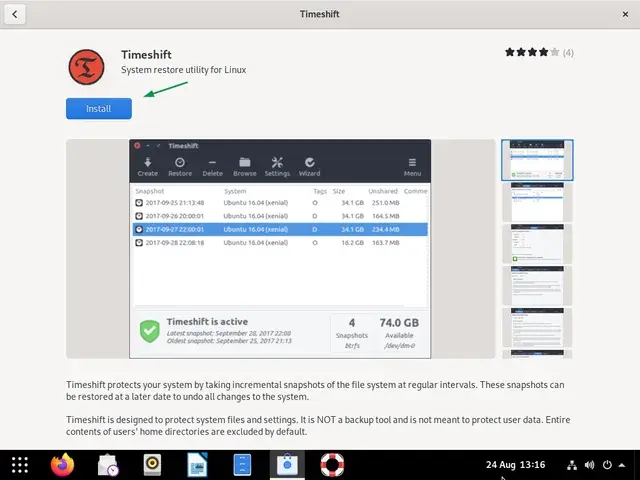Viewport: 640px width, 480px height.
Task: Click Delete icon in screenshot toolbar
Action: coord(213,167)
